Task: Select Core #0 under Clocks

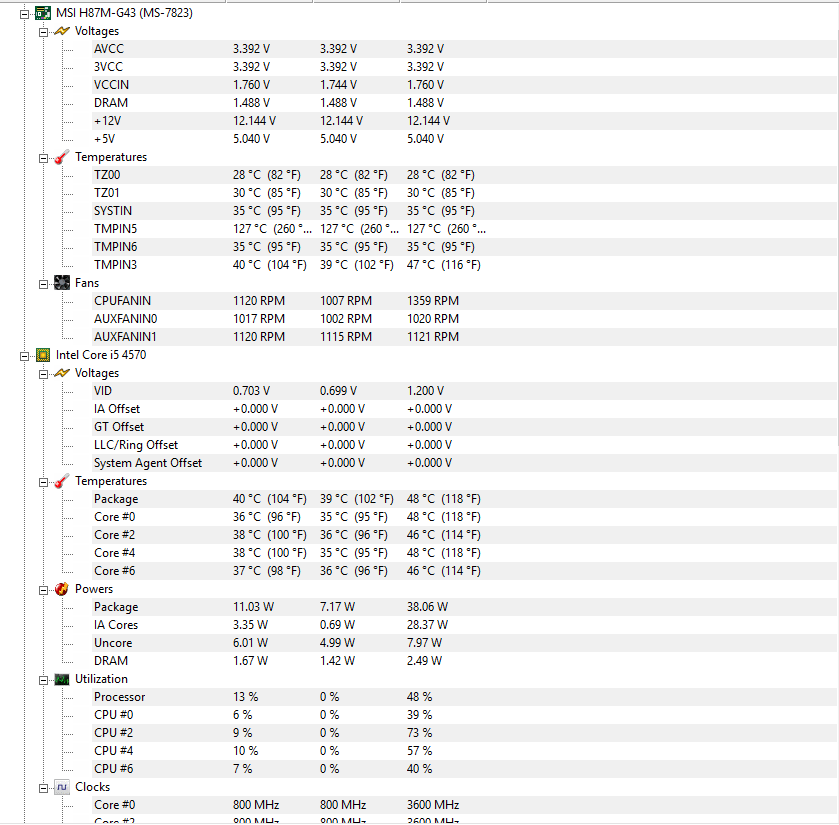Action: 464,805
